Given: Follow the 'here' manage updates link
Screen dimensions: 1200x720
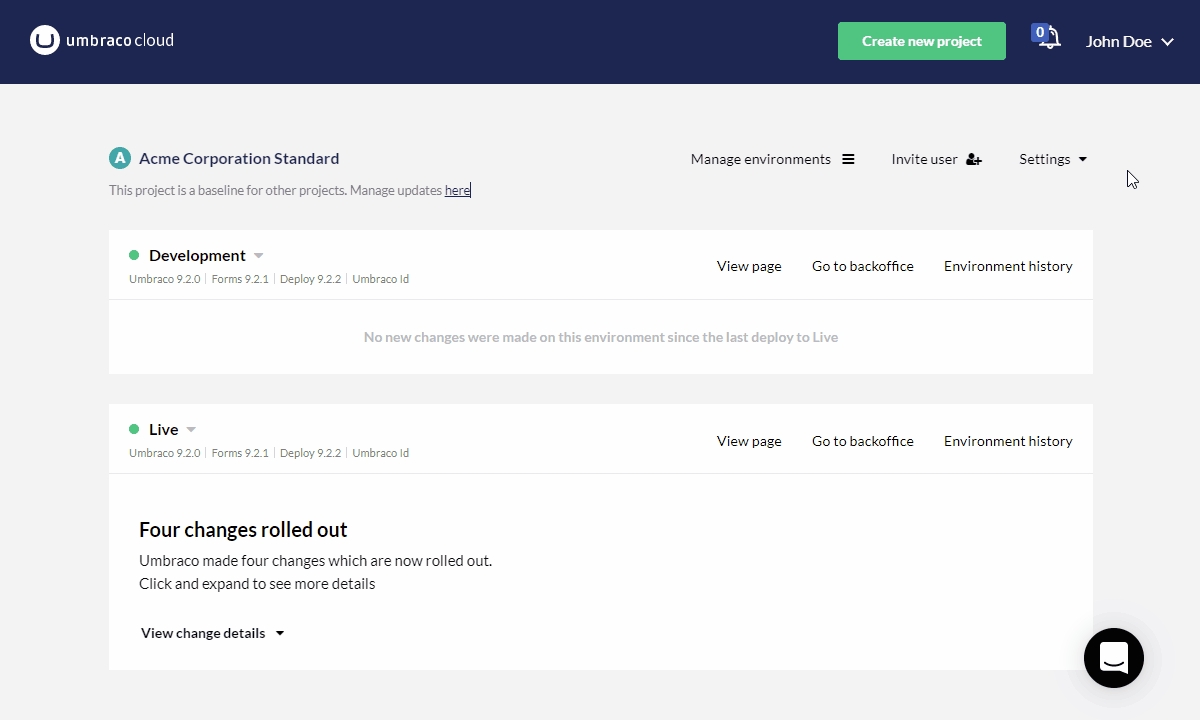Looking at the screenshot, I should click(x=457, y=190).
